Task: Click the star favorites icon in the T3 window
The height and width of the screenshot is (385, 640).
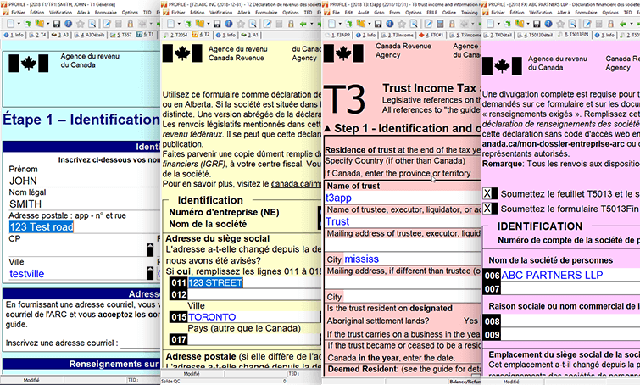Action: pyautogui.click(x=402, y=24)
